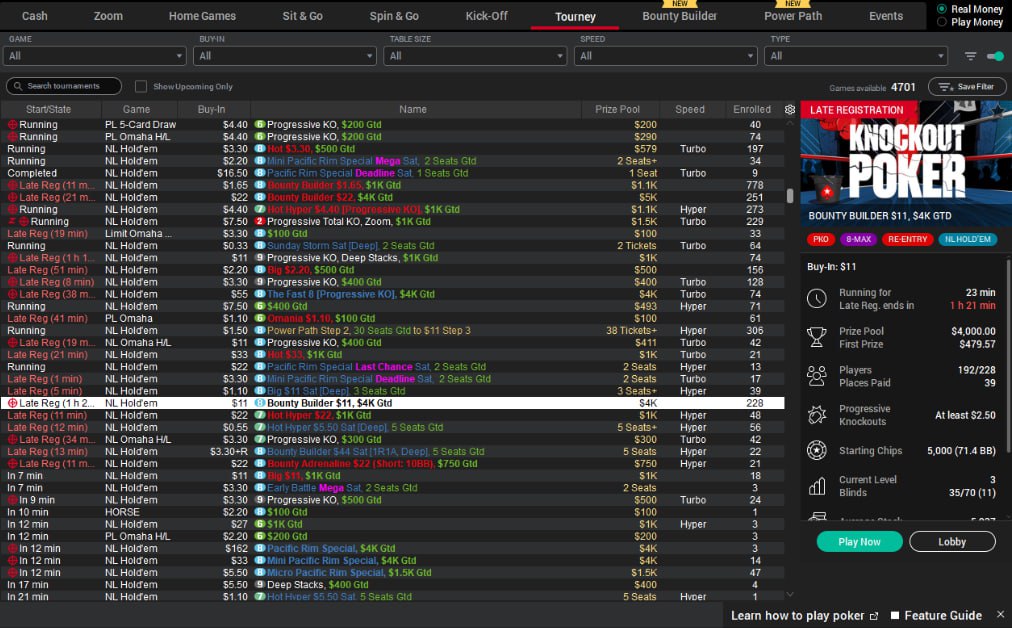Sort by the Start/State column header

click(x=48, y=110)
